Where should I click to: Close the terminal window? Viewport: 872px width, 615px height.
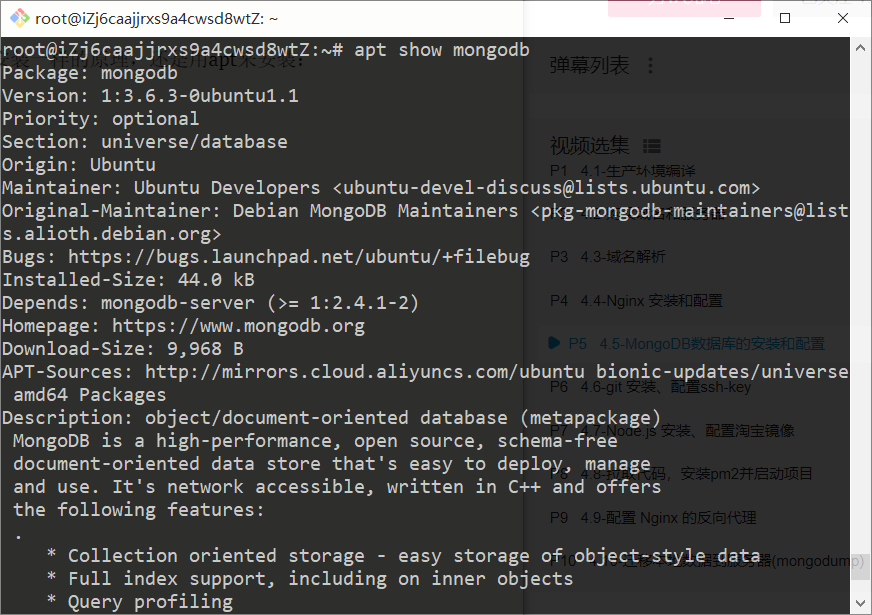(x=843, y=18)
